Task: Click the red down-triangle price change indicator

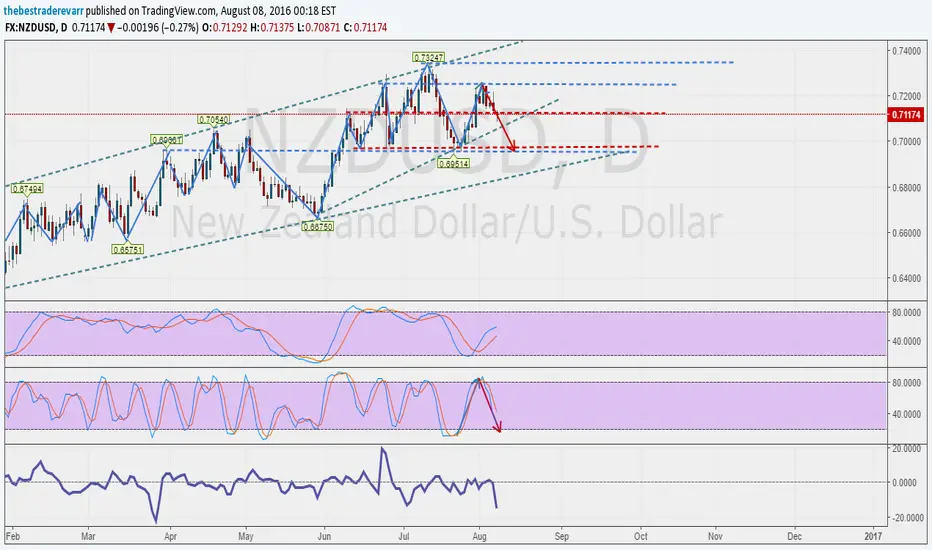Action: tap(111, 27)
